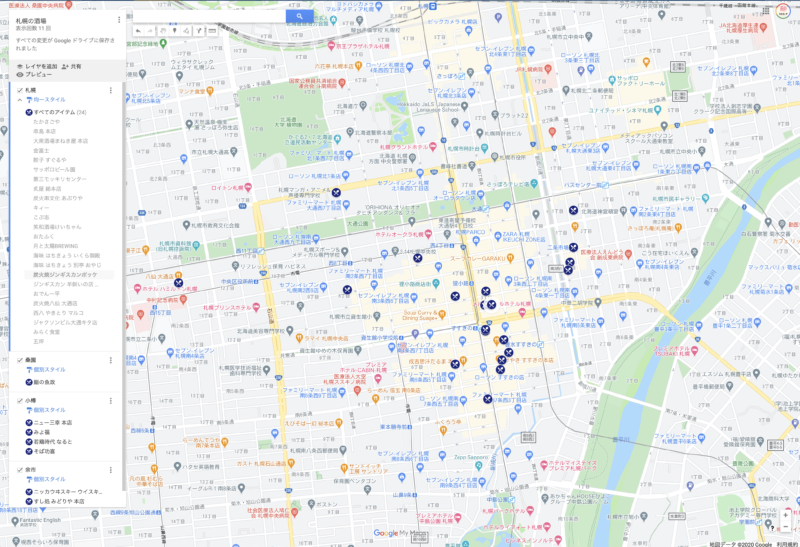Click the map title 札幌の酒場

tap(31, 21)
